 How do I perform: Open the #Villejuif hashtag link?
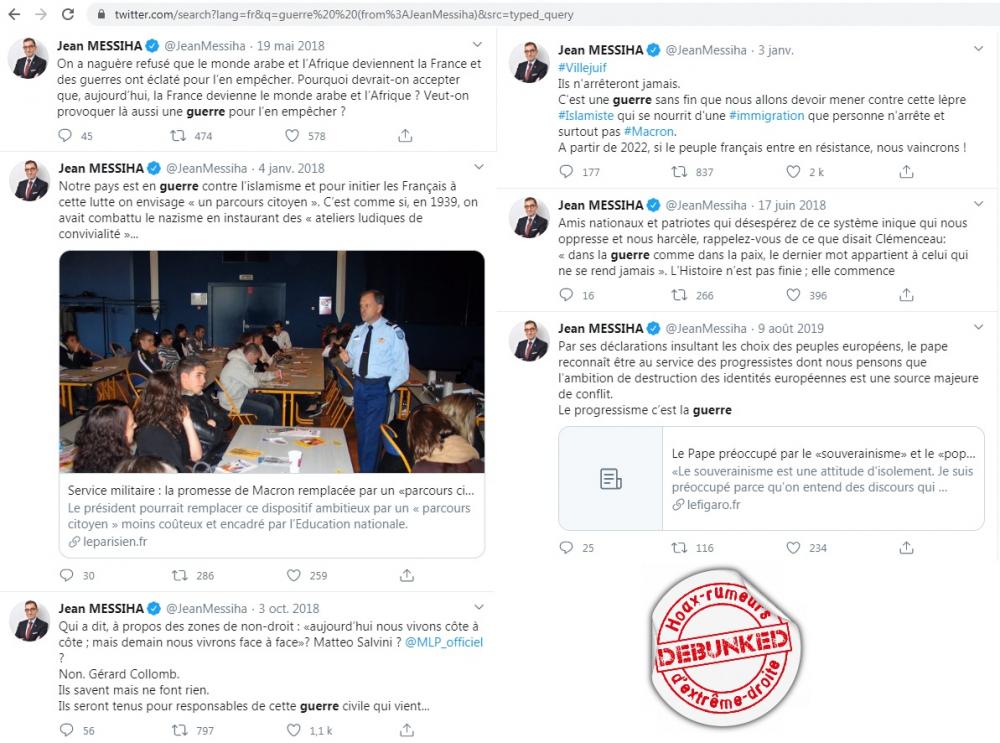pos(582,68)
